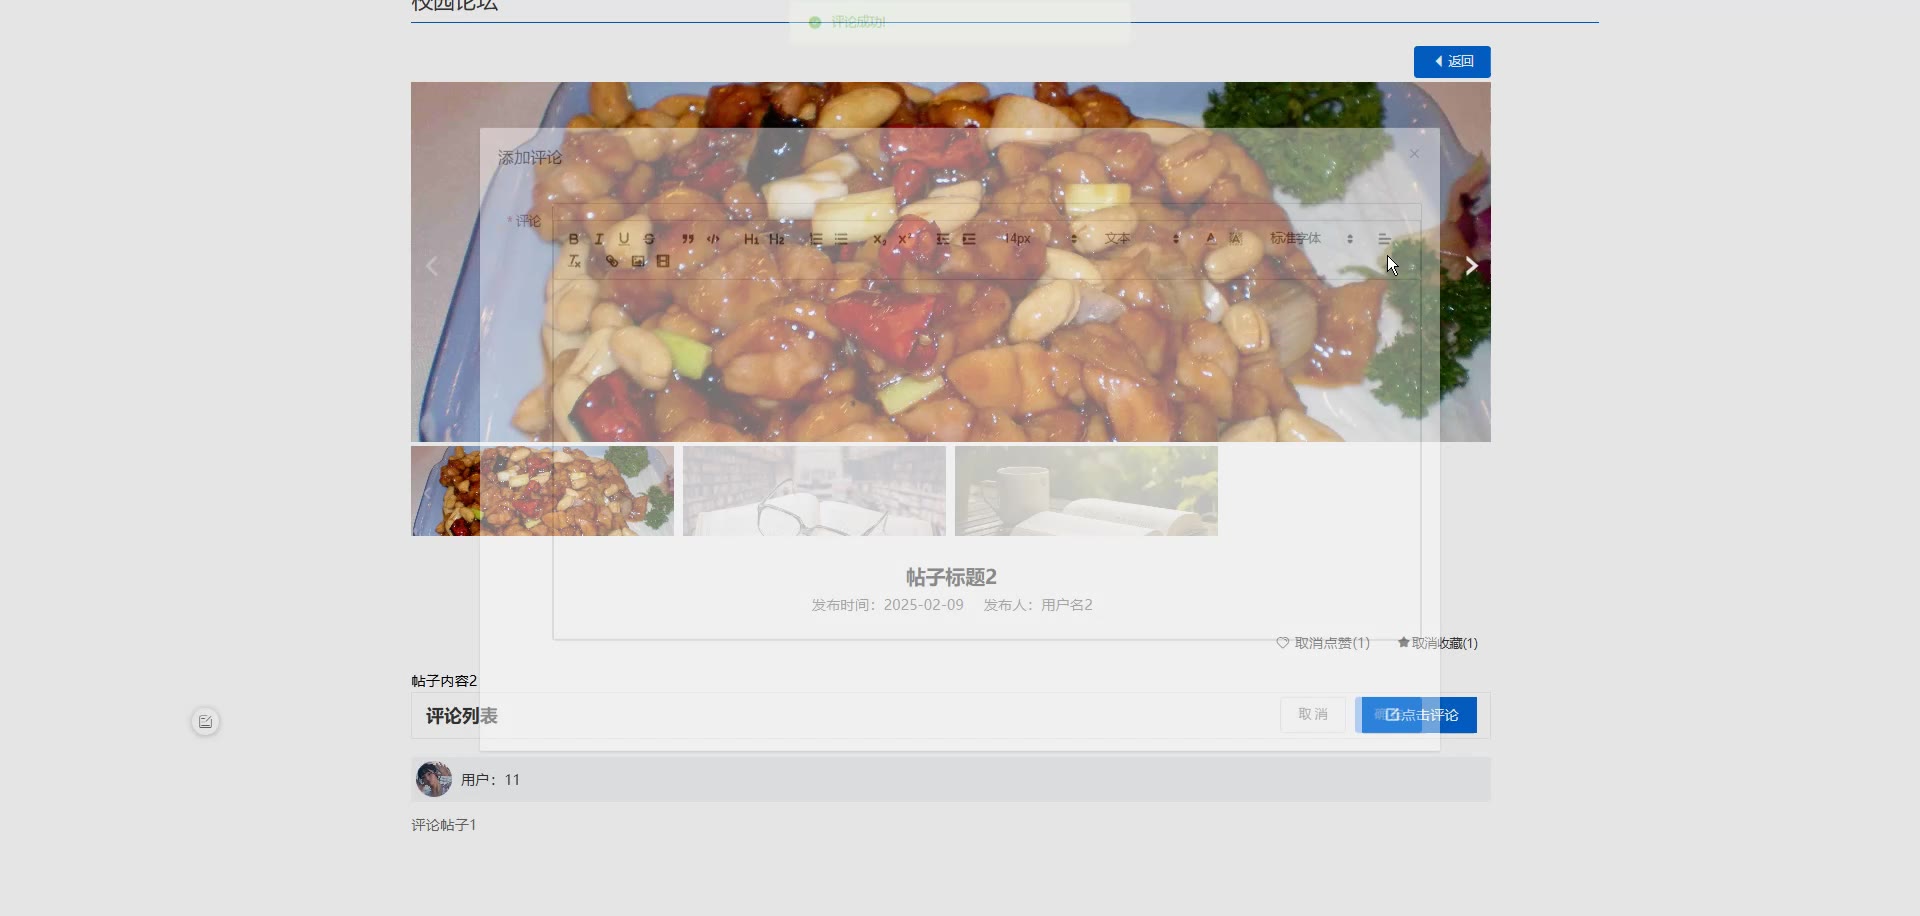The height and width of the screenshot is (916, 1920).
Task: Apply superscript formatting
Action: pyautogui.click(x=904, y=239)
